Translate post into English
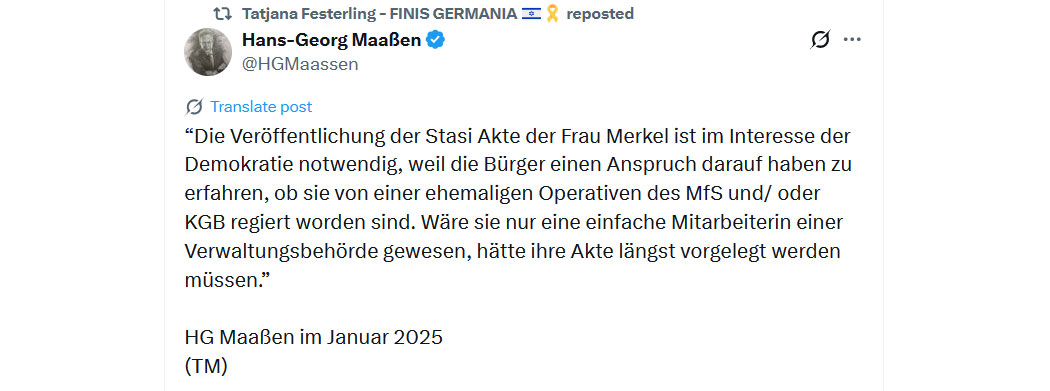The image size is (1050, 391). (x=261, y=106)
